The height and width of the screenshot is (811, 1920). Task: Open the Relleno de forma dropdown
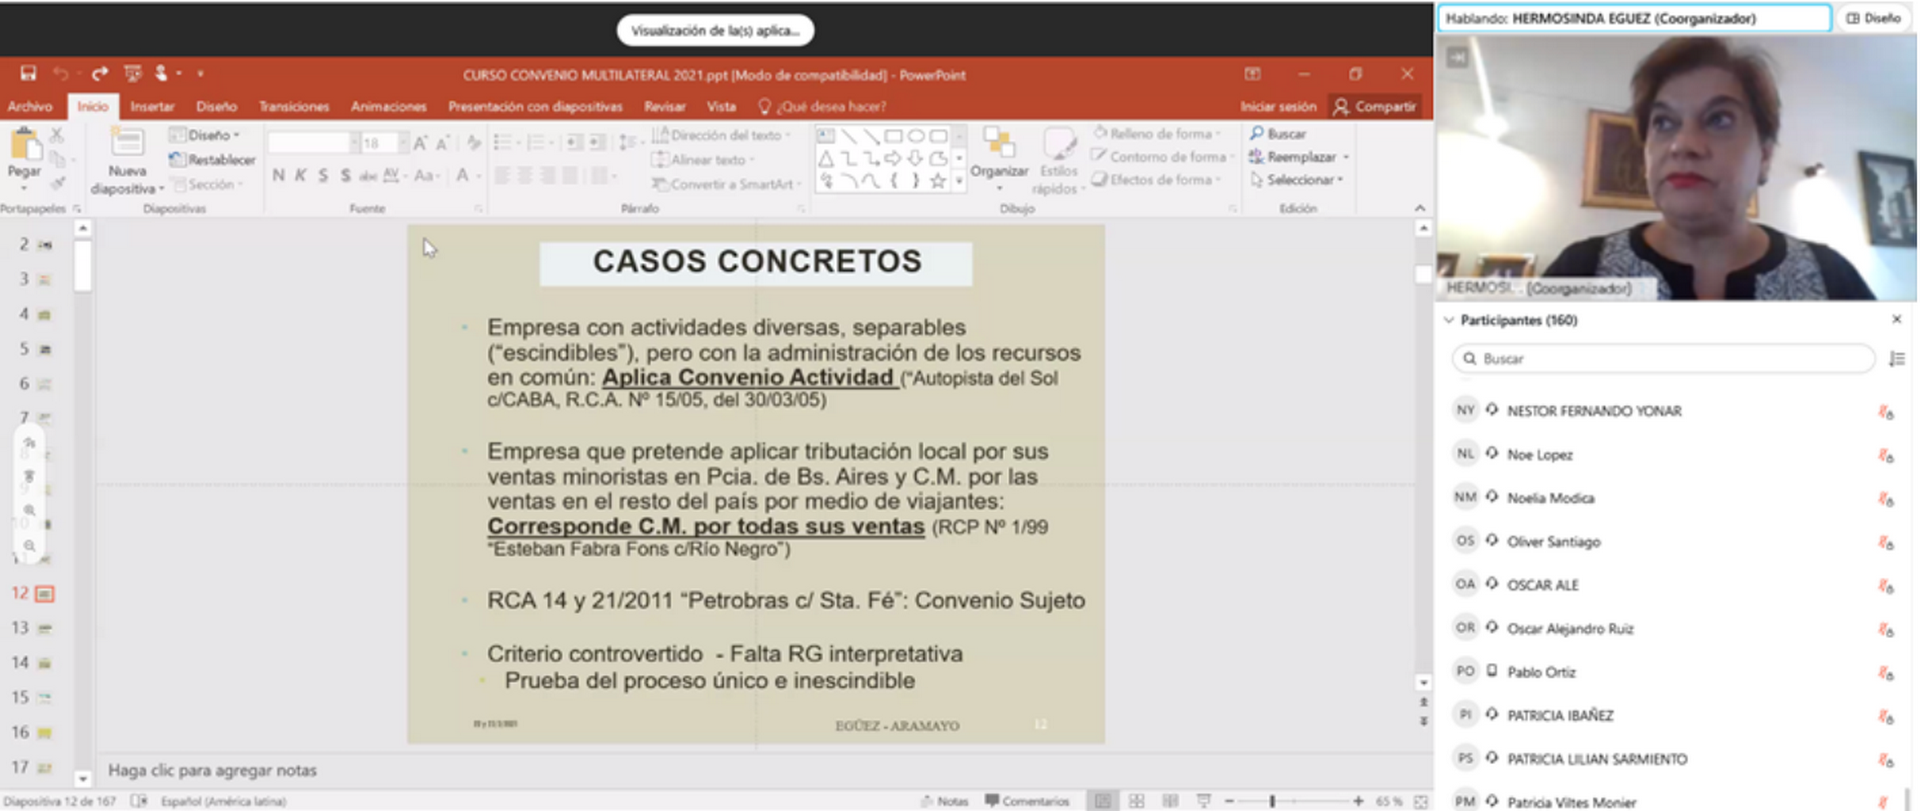(x=1156, y=133)
